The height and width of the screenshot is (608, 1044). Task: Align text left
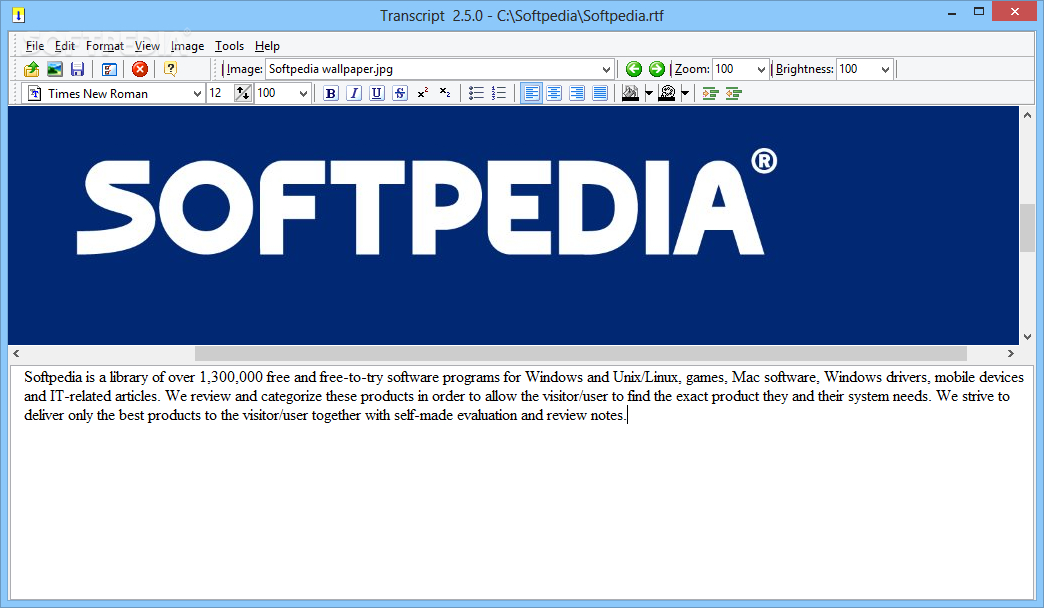click(x=531, y=93)
